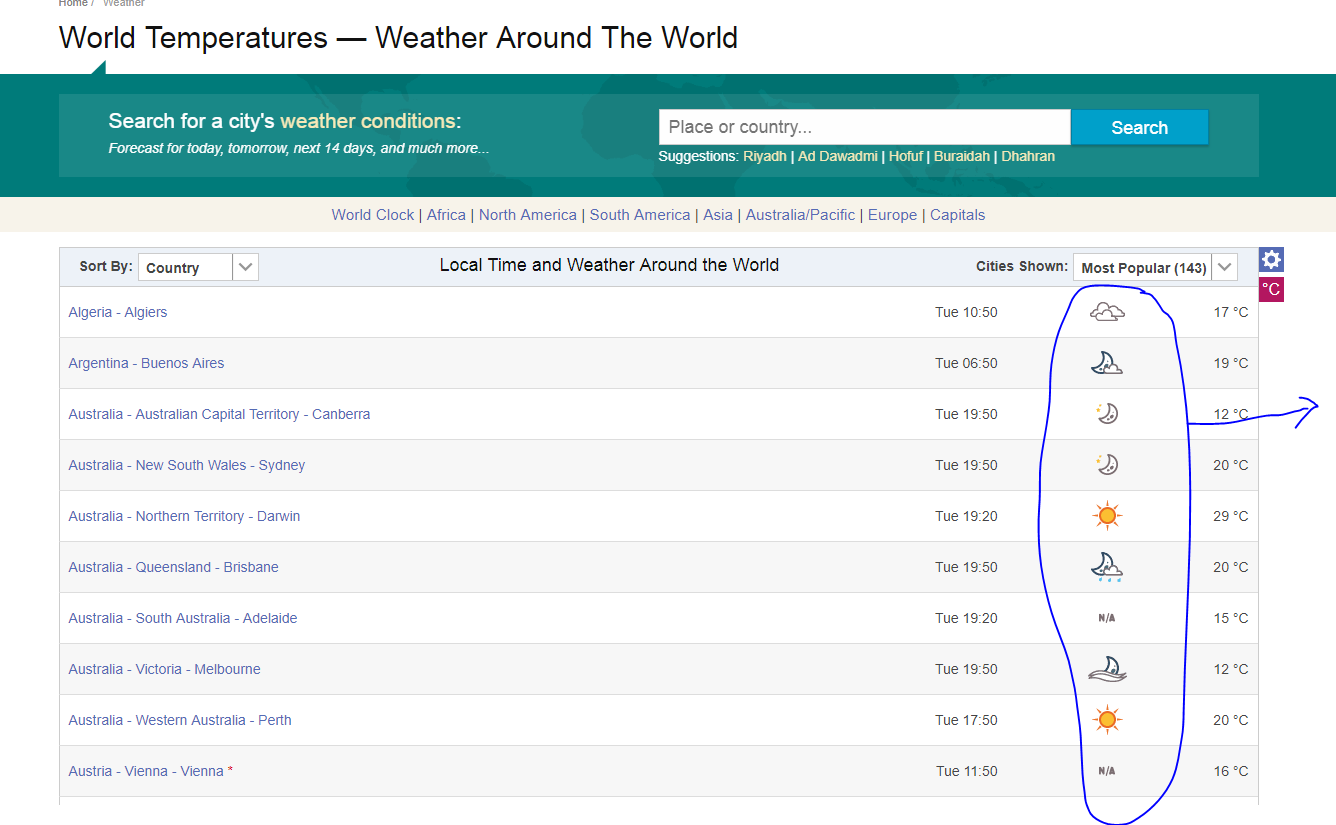Go to the Europe region link
This screenshot has height=825, width=1336.
coord(892,215)
